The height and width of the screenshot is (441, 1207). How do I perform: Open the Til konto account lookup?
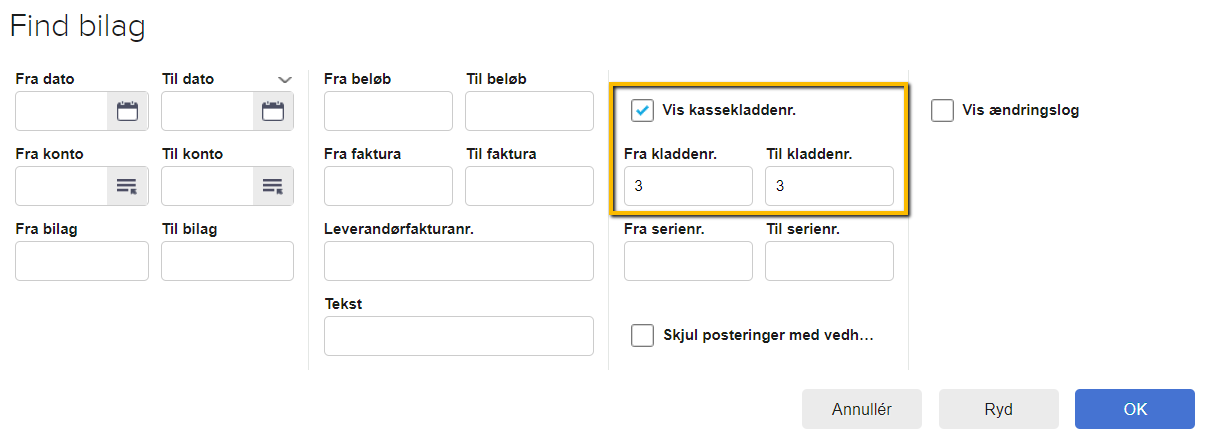coord(273,186)
